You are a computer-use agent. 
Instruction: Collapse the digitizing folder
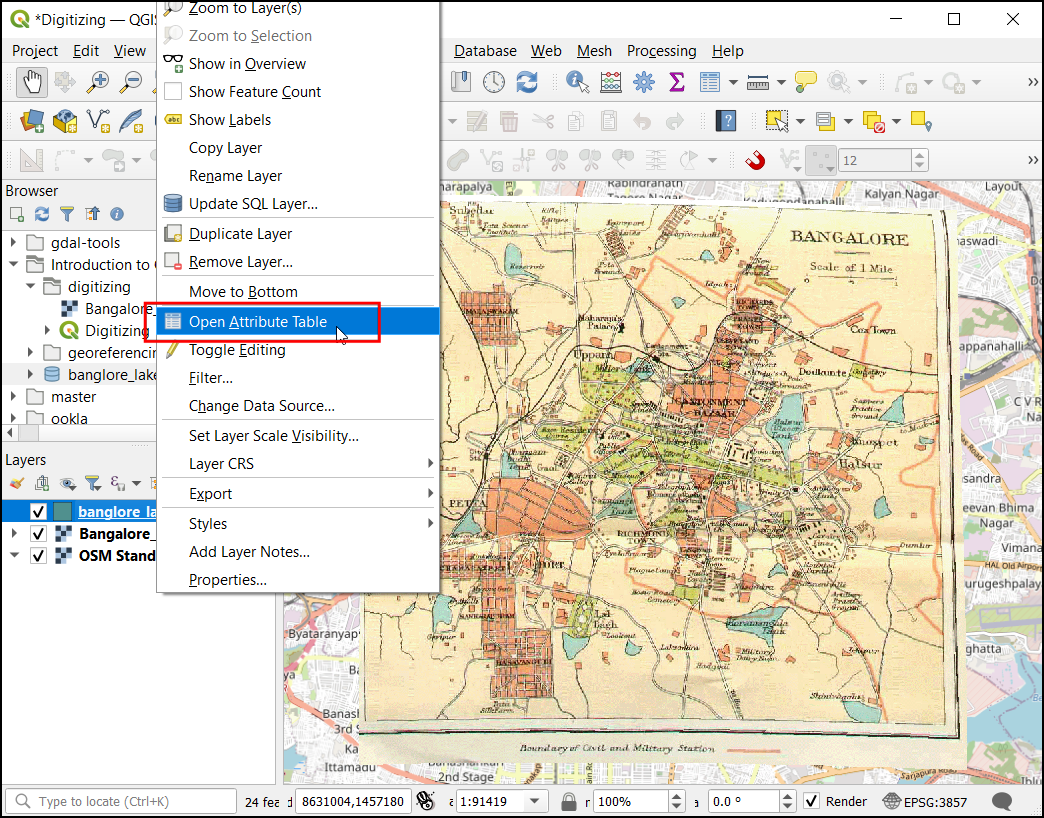[31, 286]
